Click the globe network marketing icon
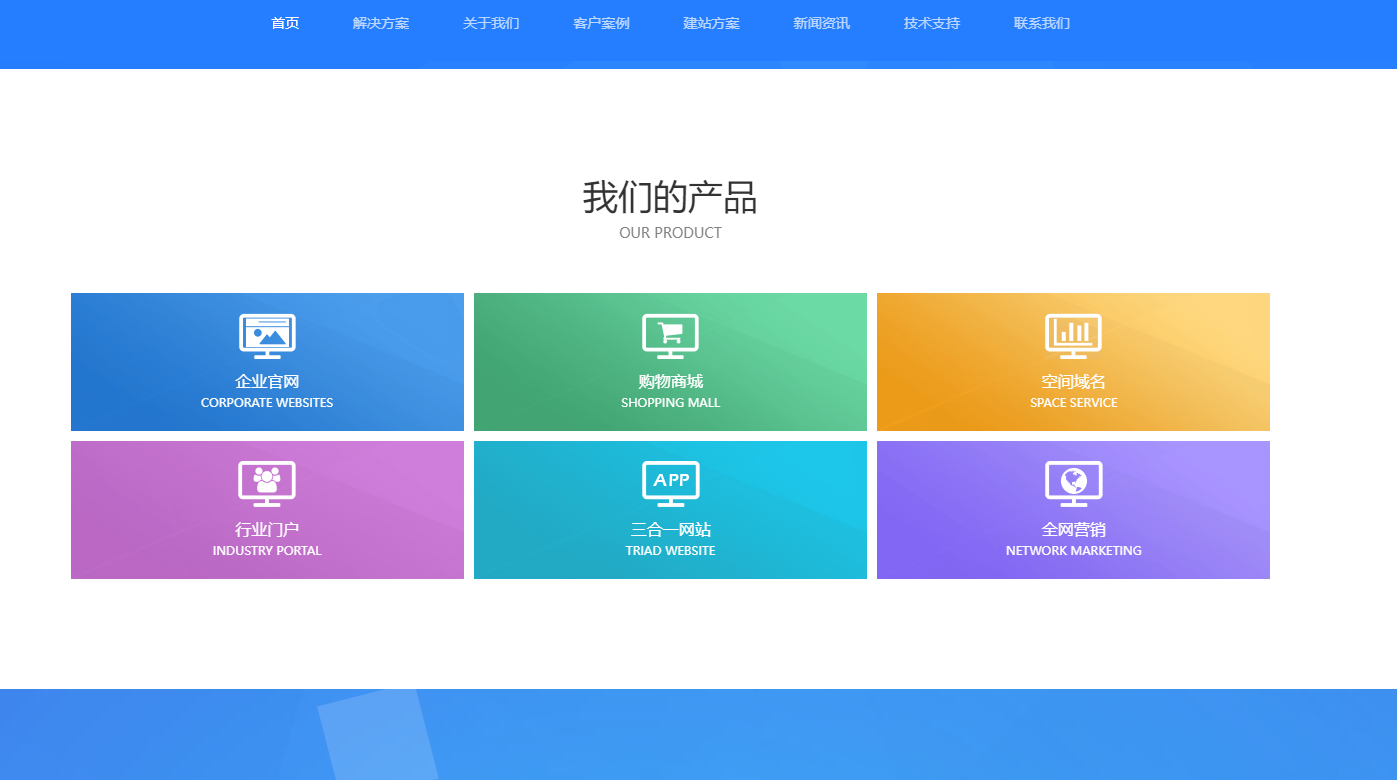This screenshot has width=1397, height=780. 1073,483
